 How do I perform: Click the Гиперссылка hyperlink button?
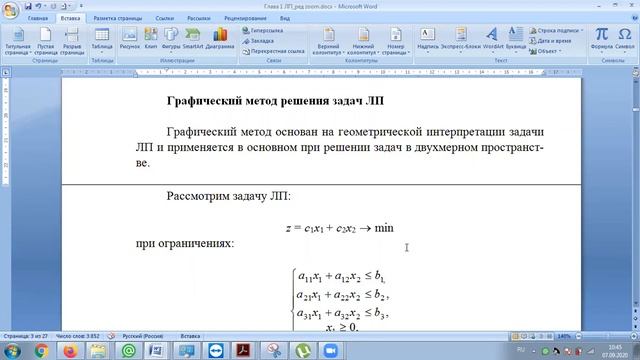pyautogui.click(x=263, y=31)
